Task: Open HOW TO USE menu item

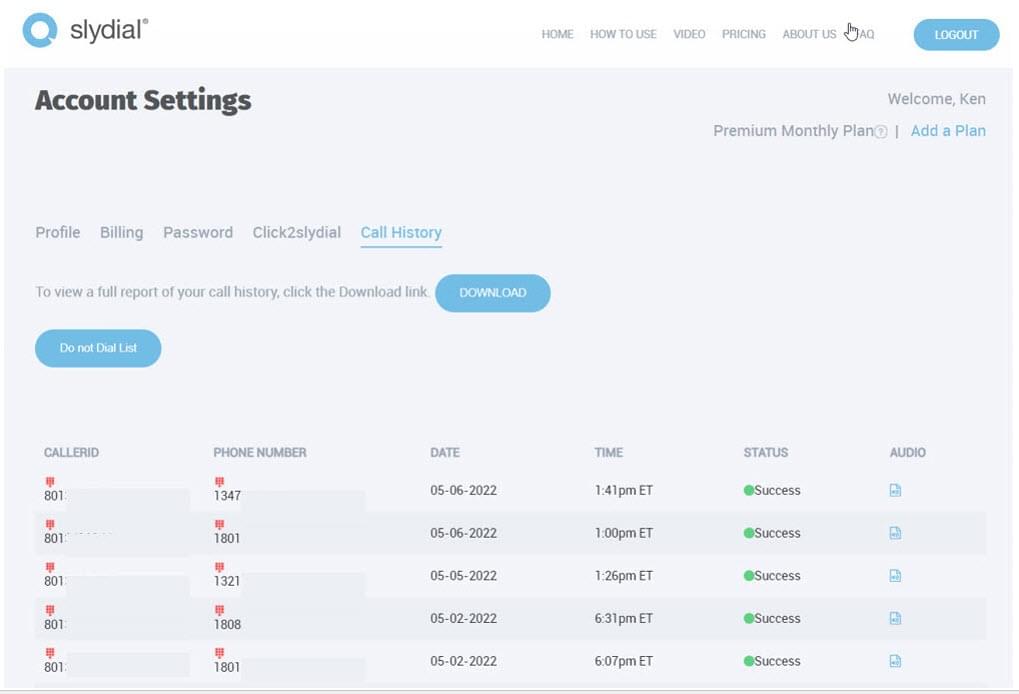Action: pos(623,34)
